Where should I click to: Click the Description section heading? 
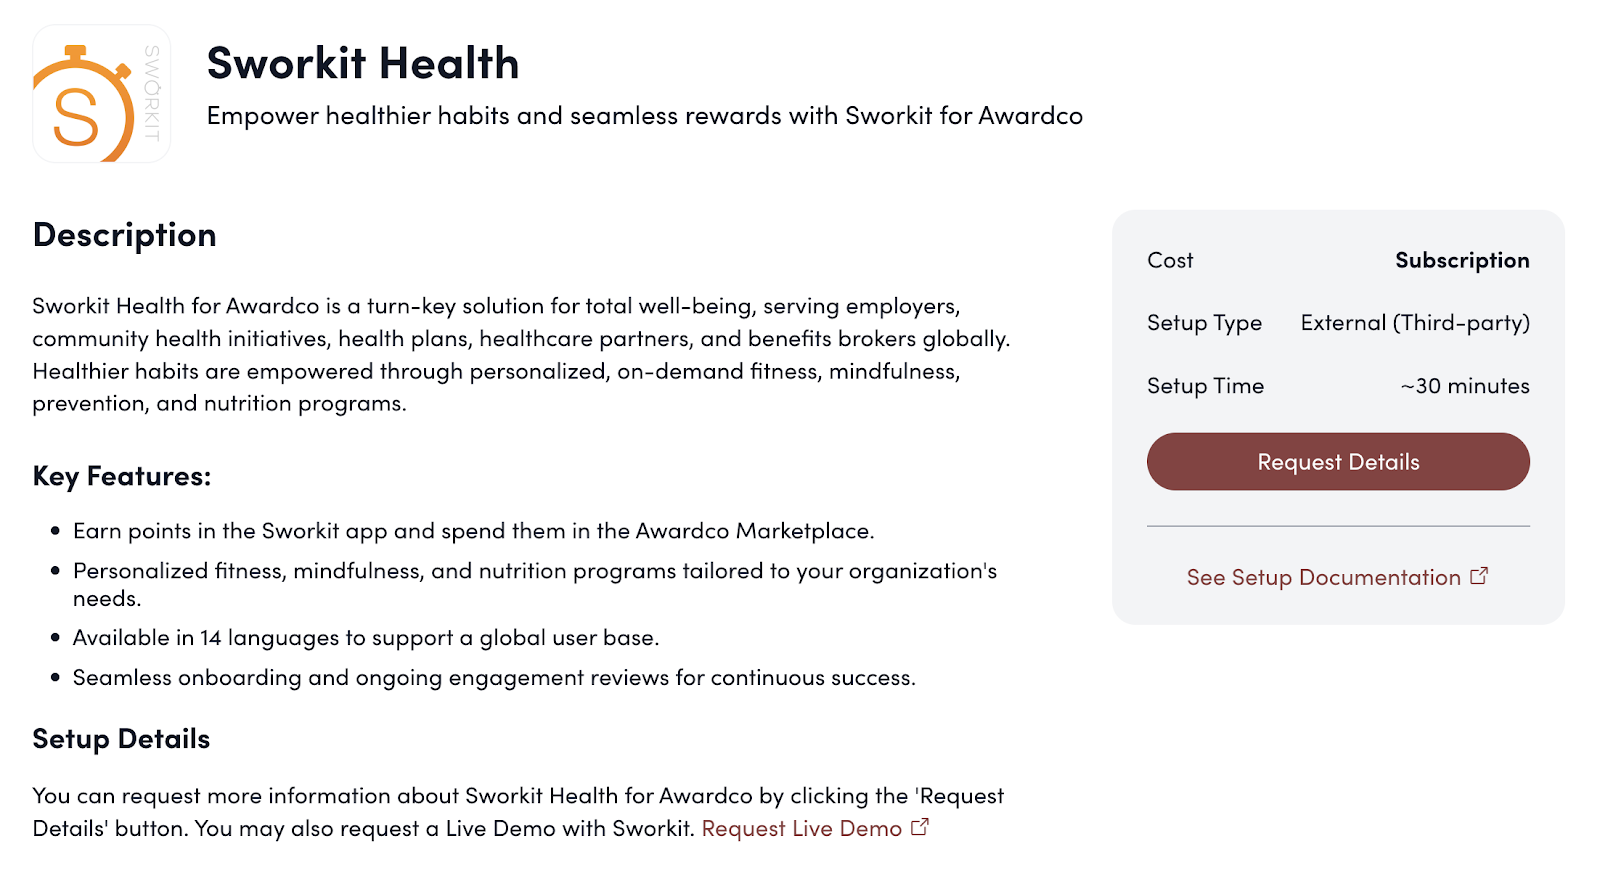click(x=124, y=234)
